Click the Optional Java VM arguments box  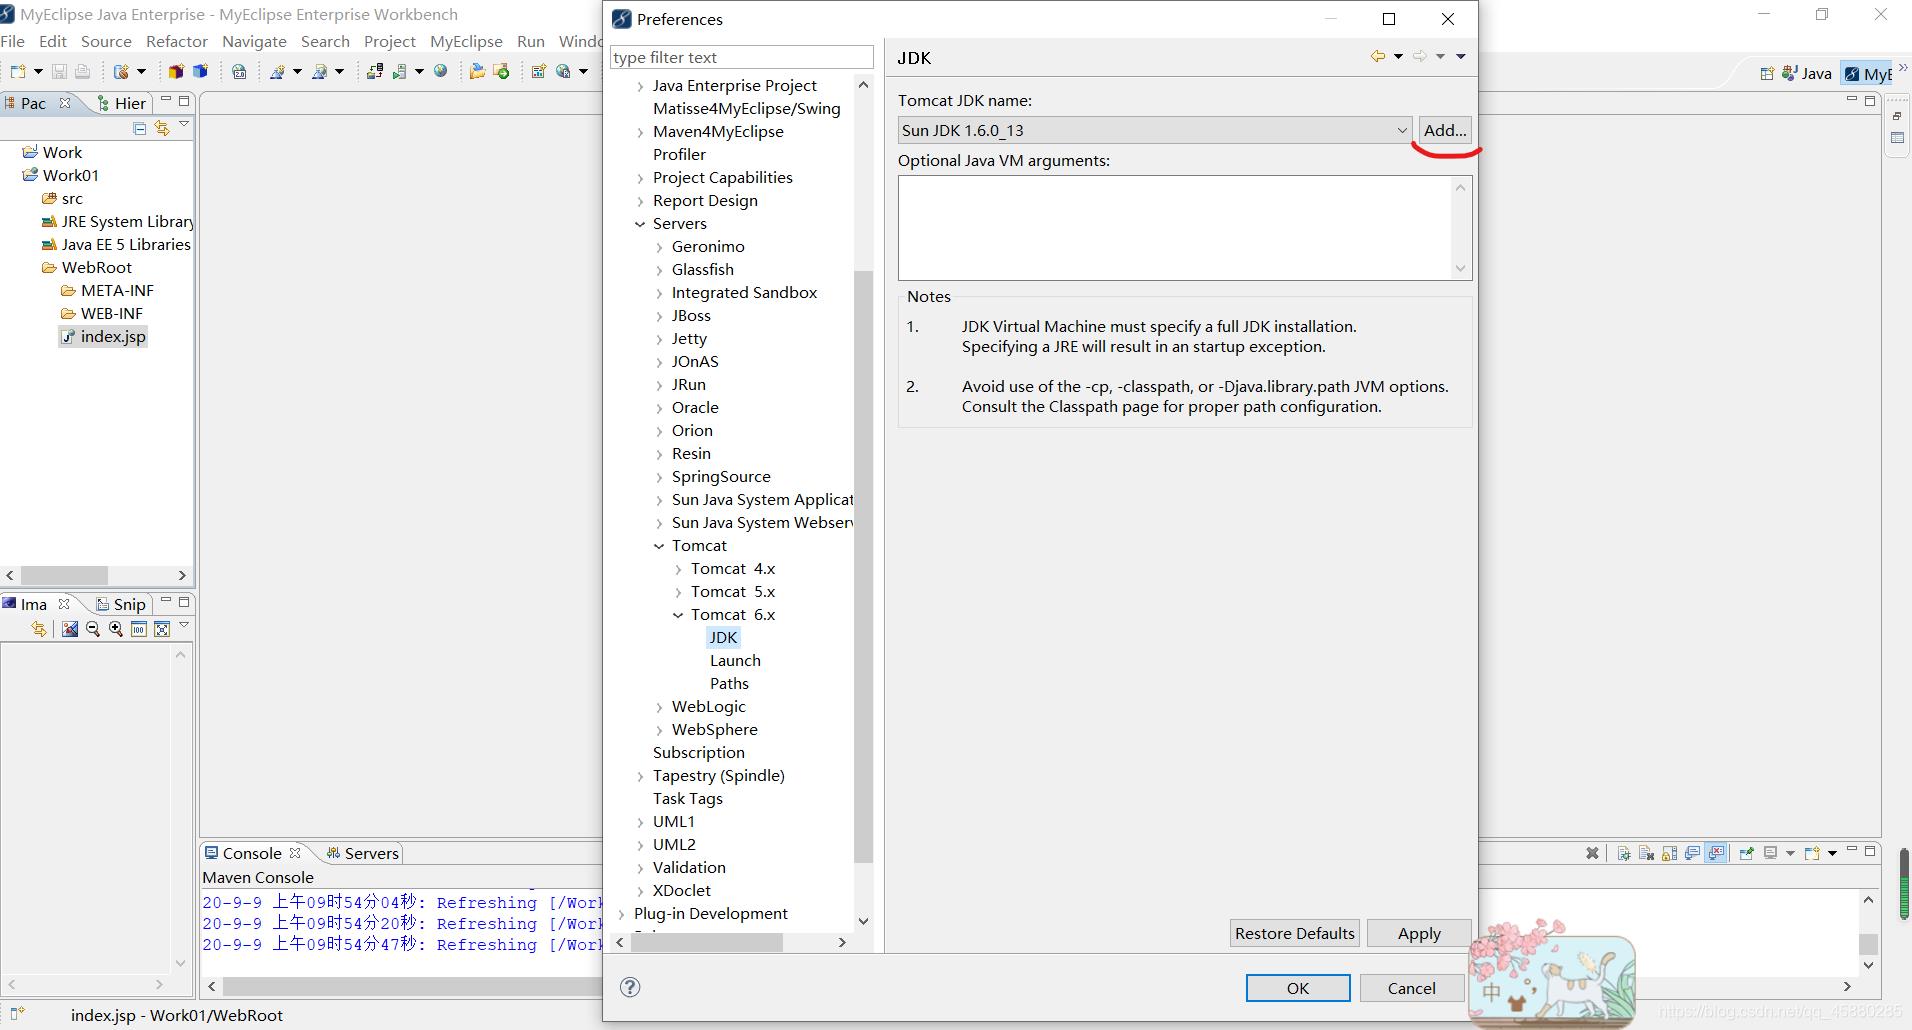pos(1176,228)
